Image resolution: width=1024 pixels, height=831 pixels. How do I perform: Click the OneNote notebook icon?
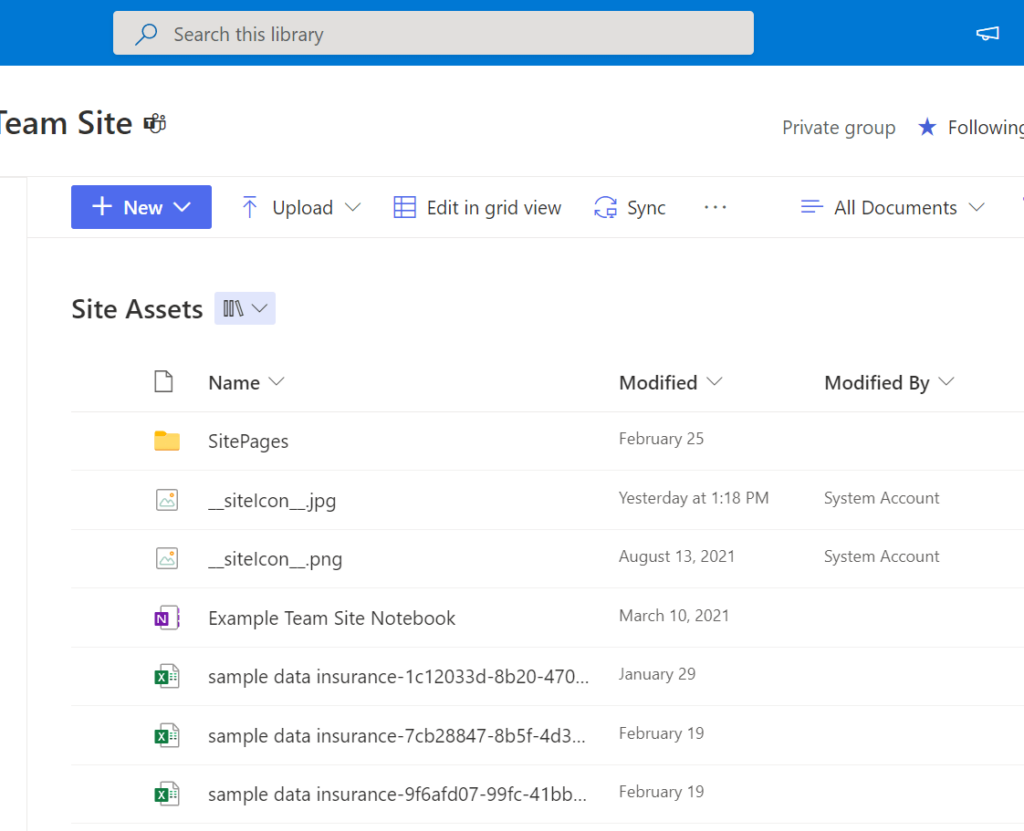coord(167,617)
